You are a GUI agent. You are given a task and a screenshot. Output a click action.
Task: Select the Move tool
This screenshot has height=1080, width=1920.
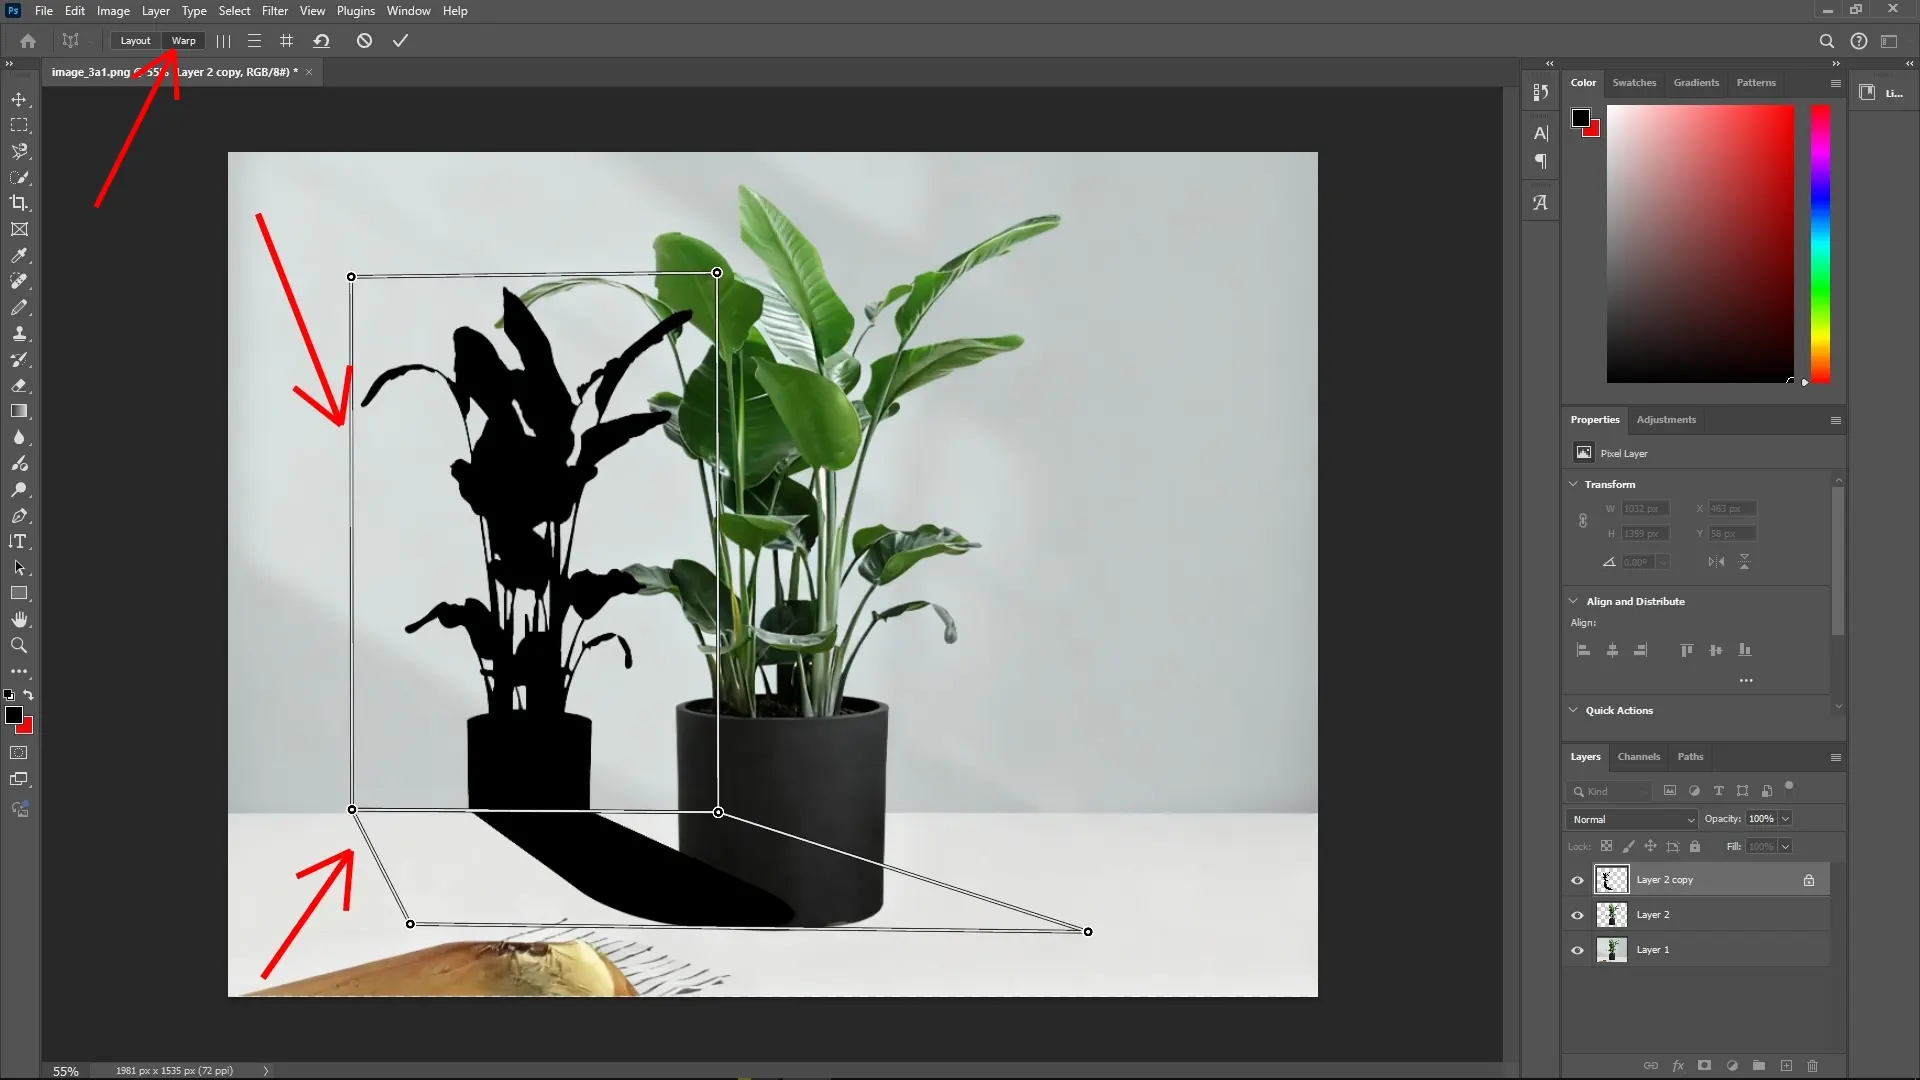point(19,99)
